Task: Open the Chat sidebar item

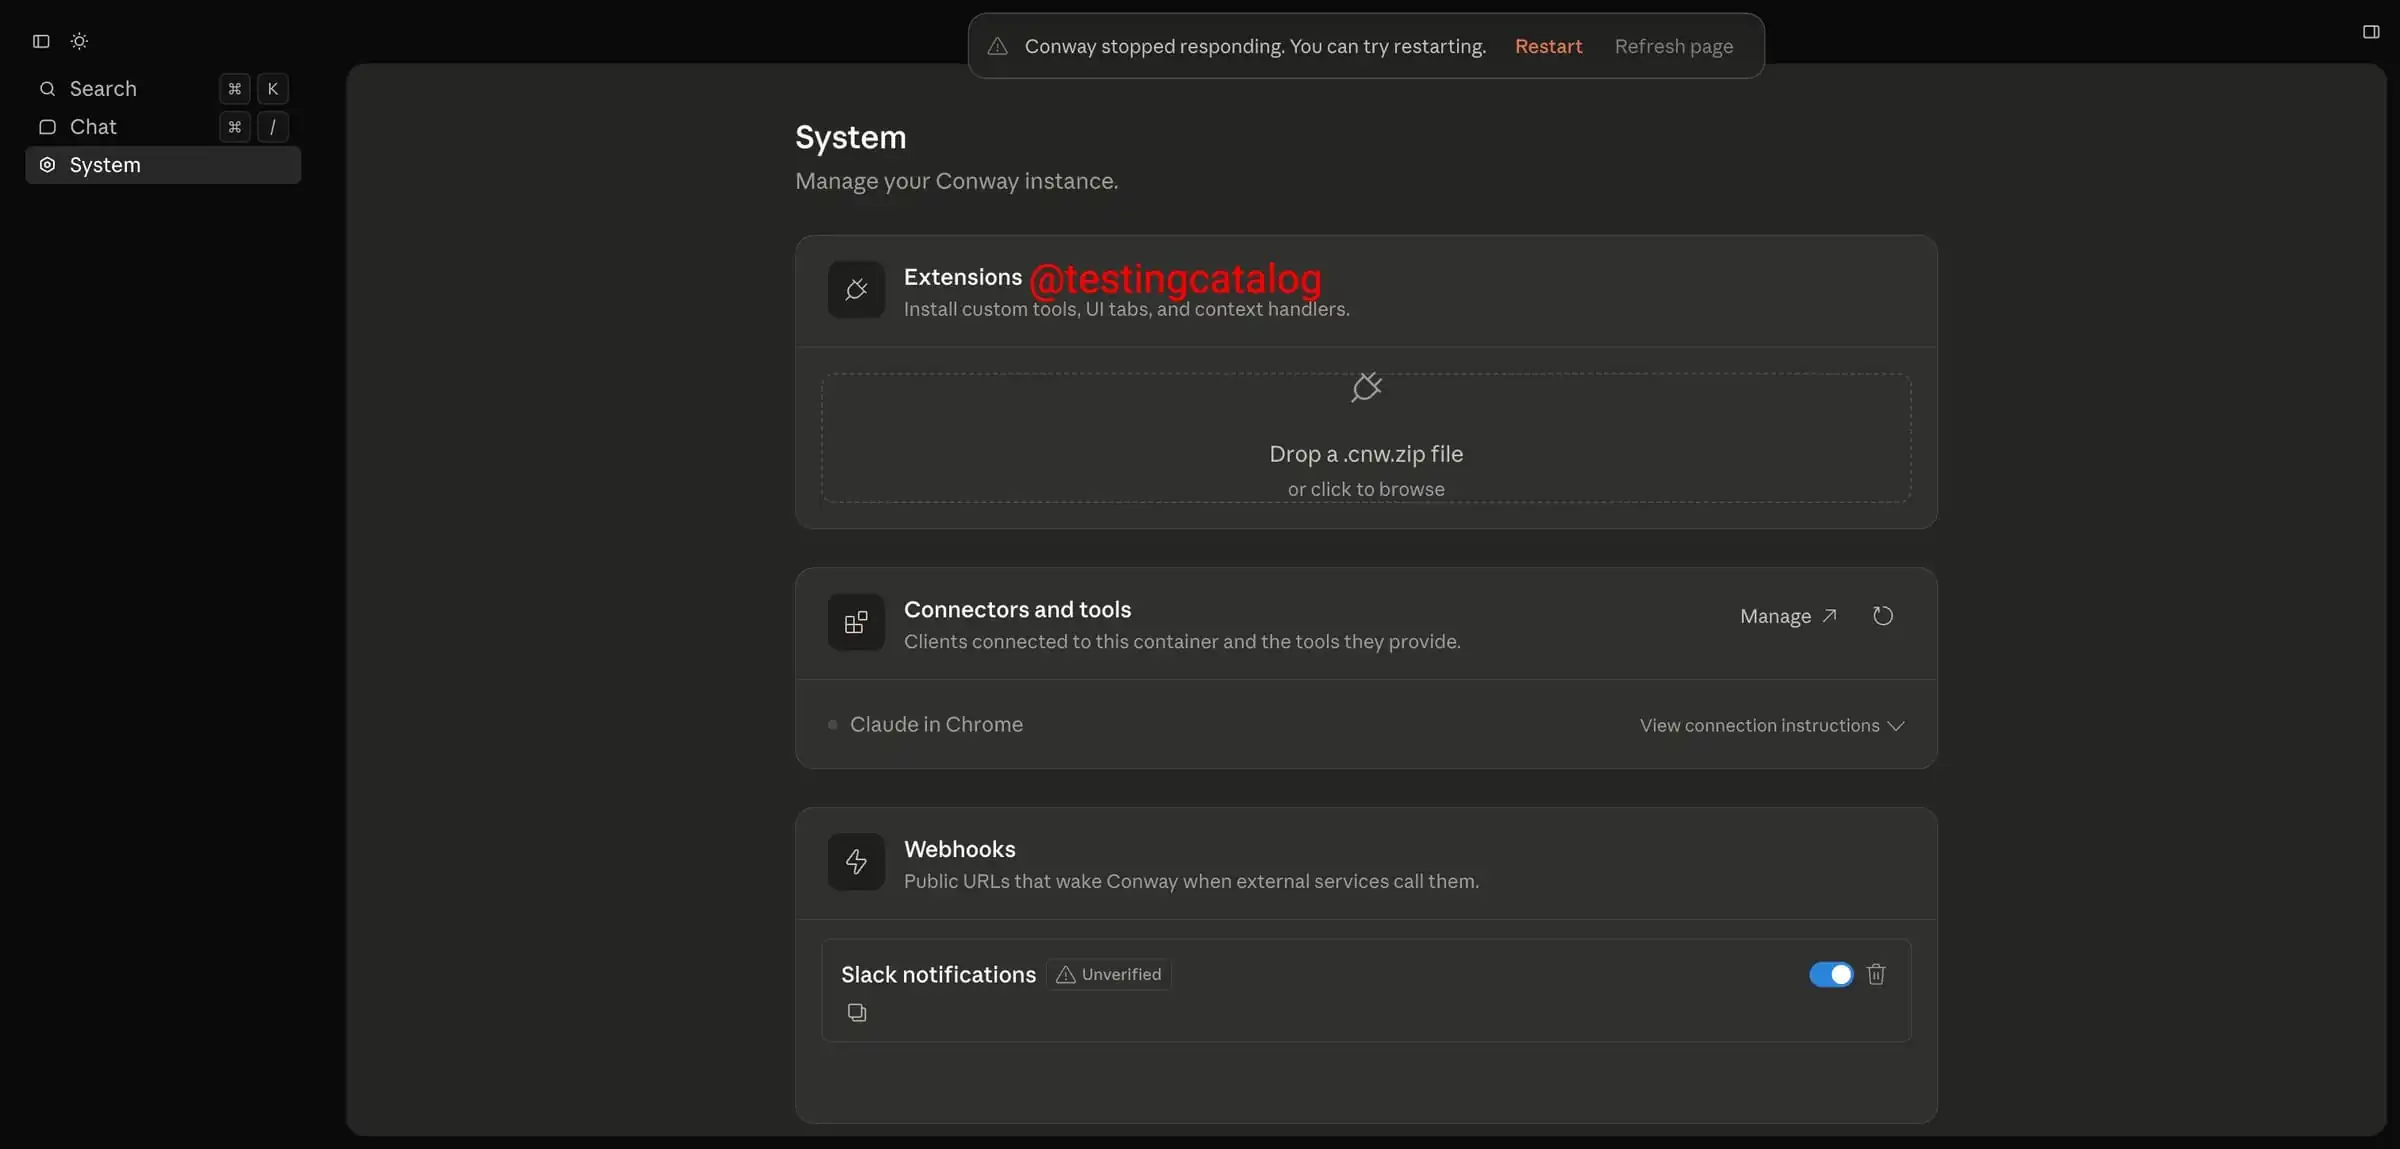Action: [x=93, y=127]
